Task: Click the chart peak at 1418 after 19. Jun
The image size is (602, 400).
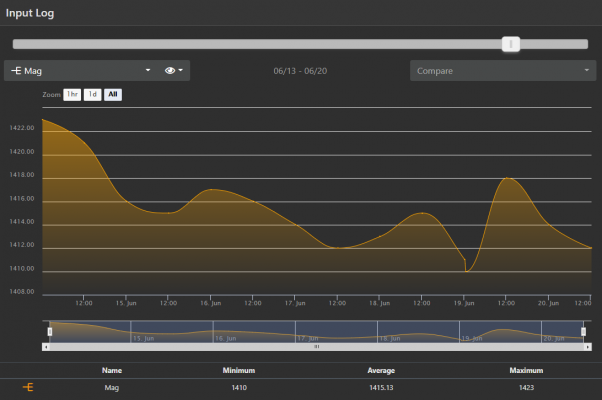Action: (x=507, y=178)
